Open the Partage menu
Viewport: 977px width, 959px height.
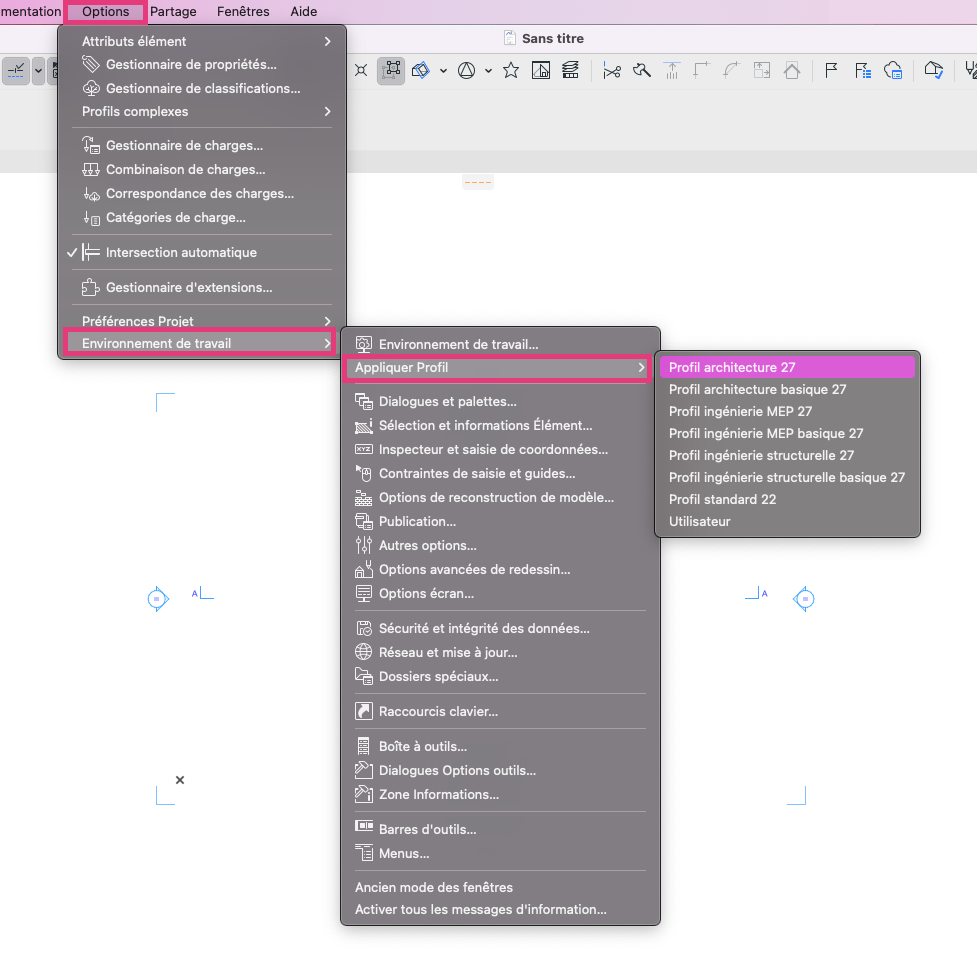click(x=173, y=12)
